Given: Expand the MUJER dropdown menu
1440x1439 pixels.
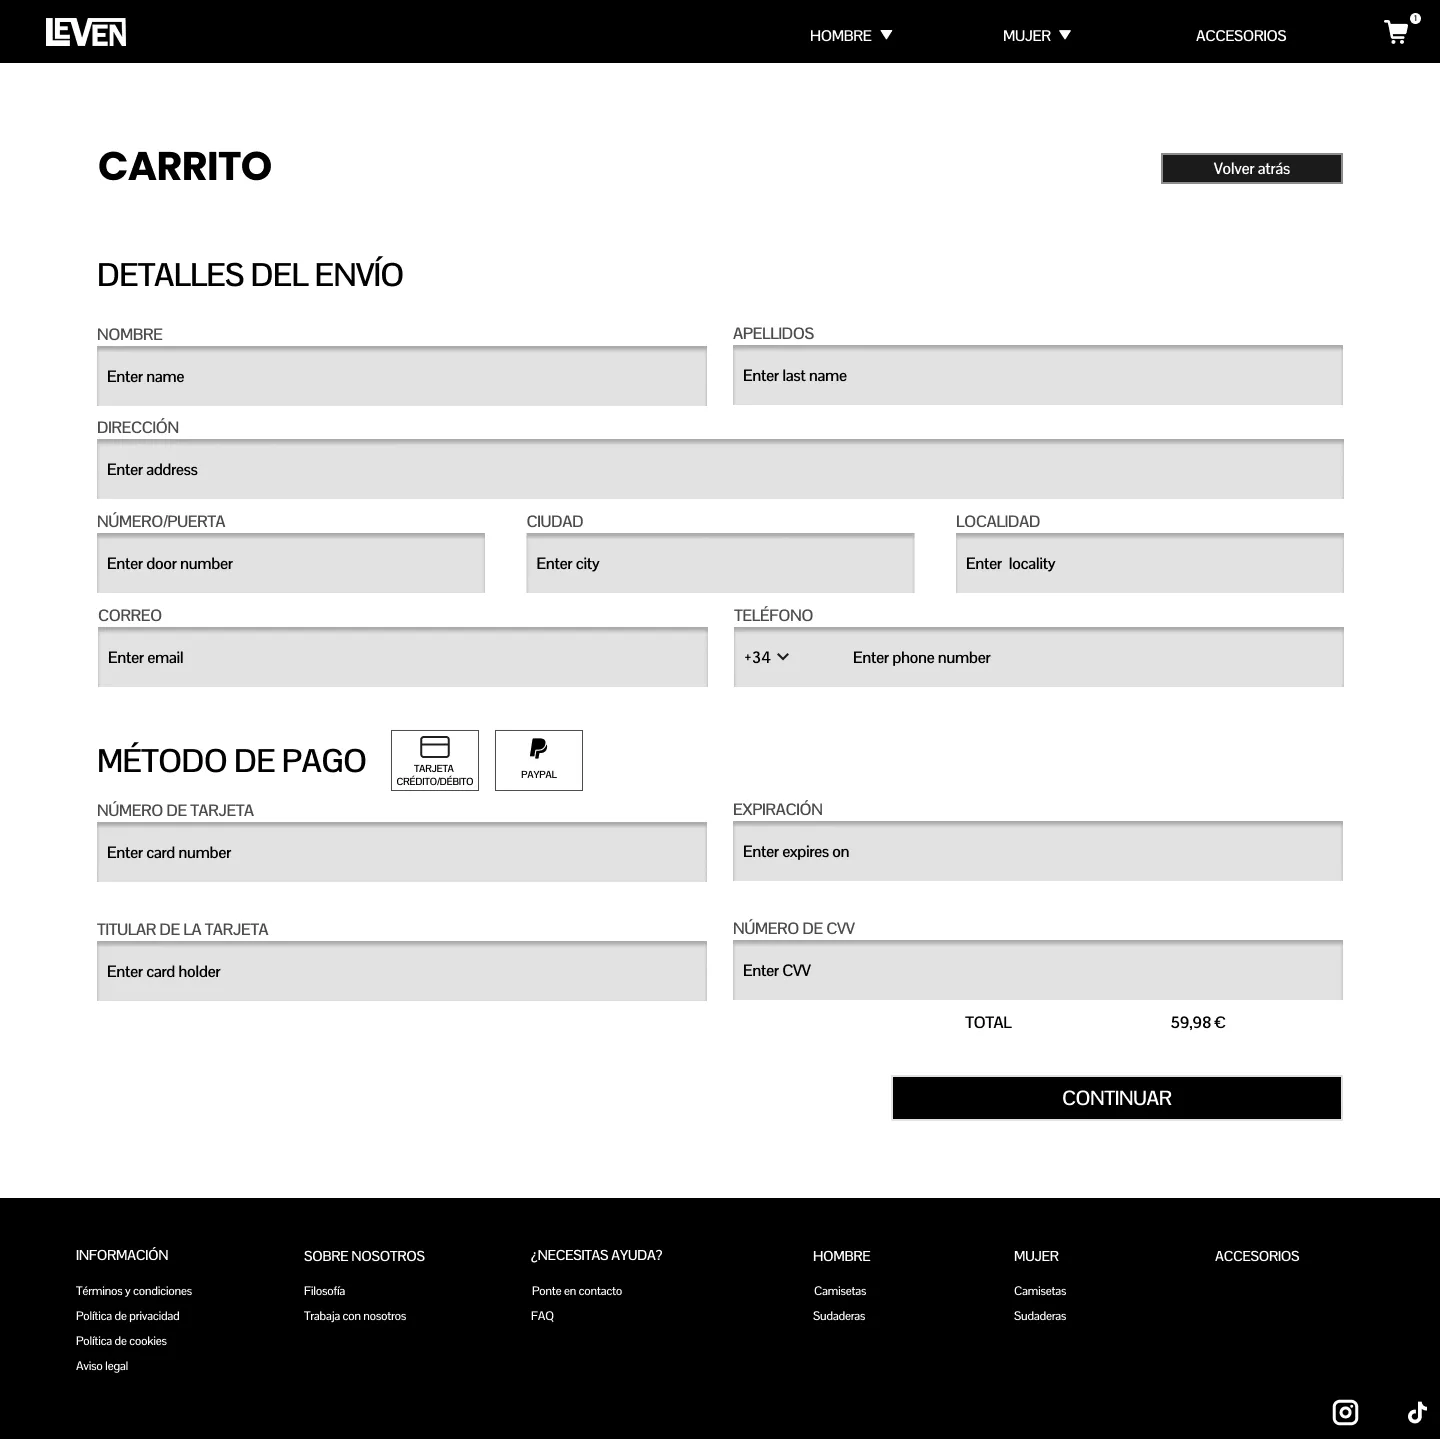Looking at the screenshot, I should [1036, 35].
